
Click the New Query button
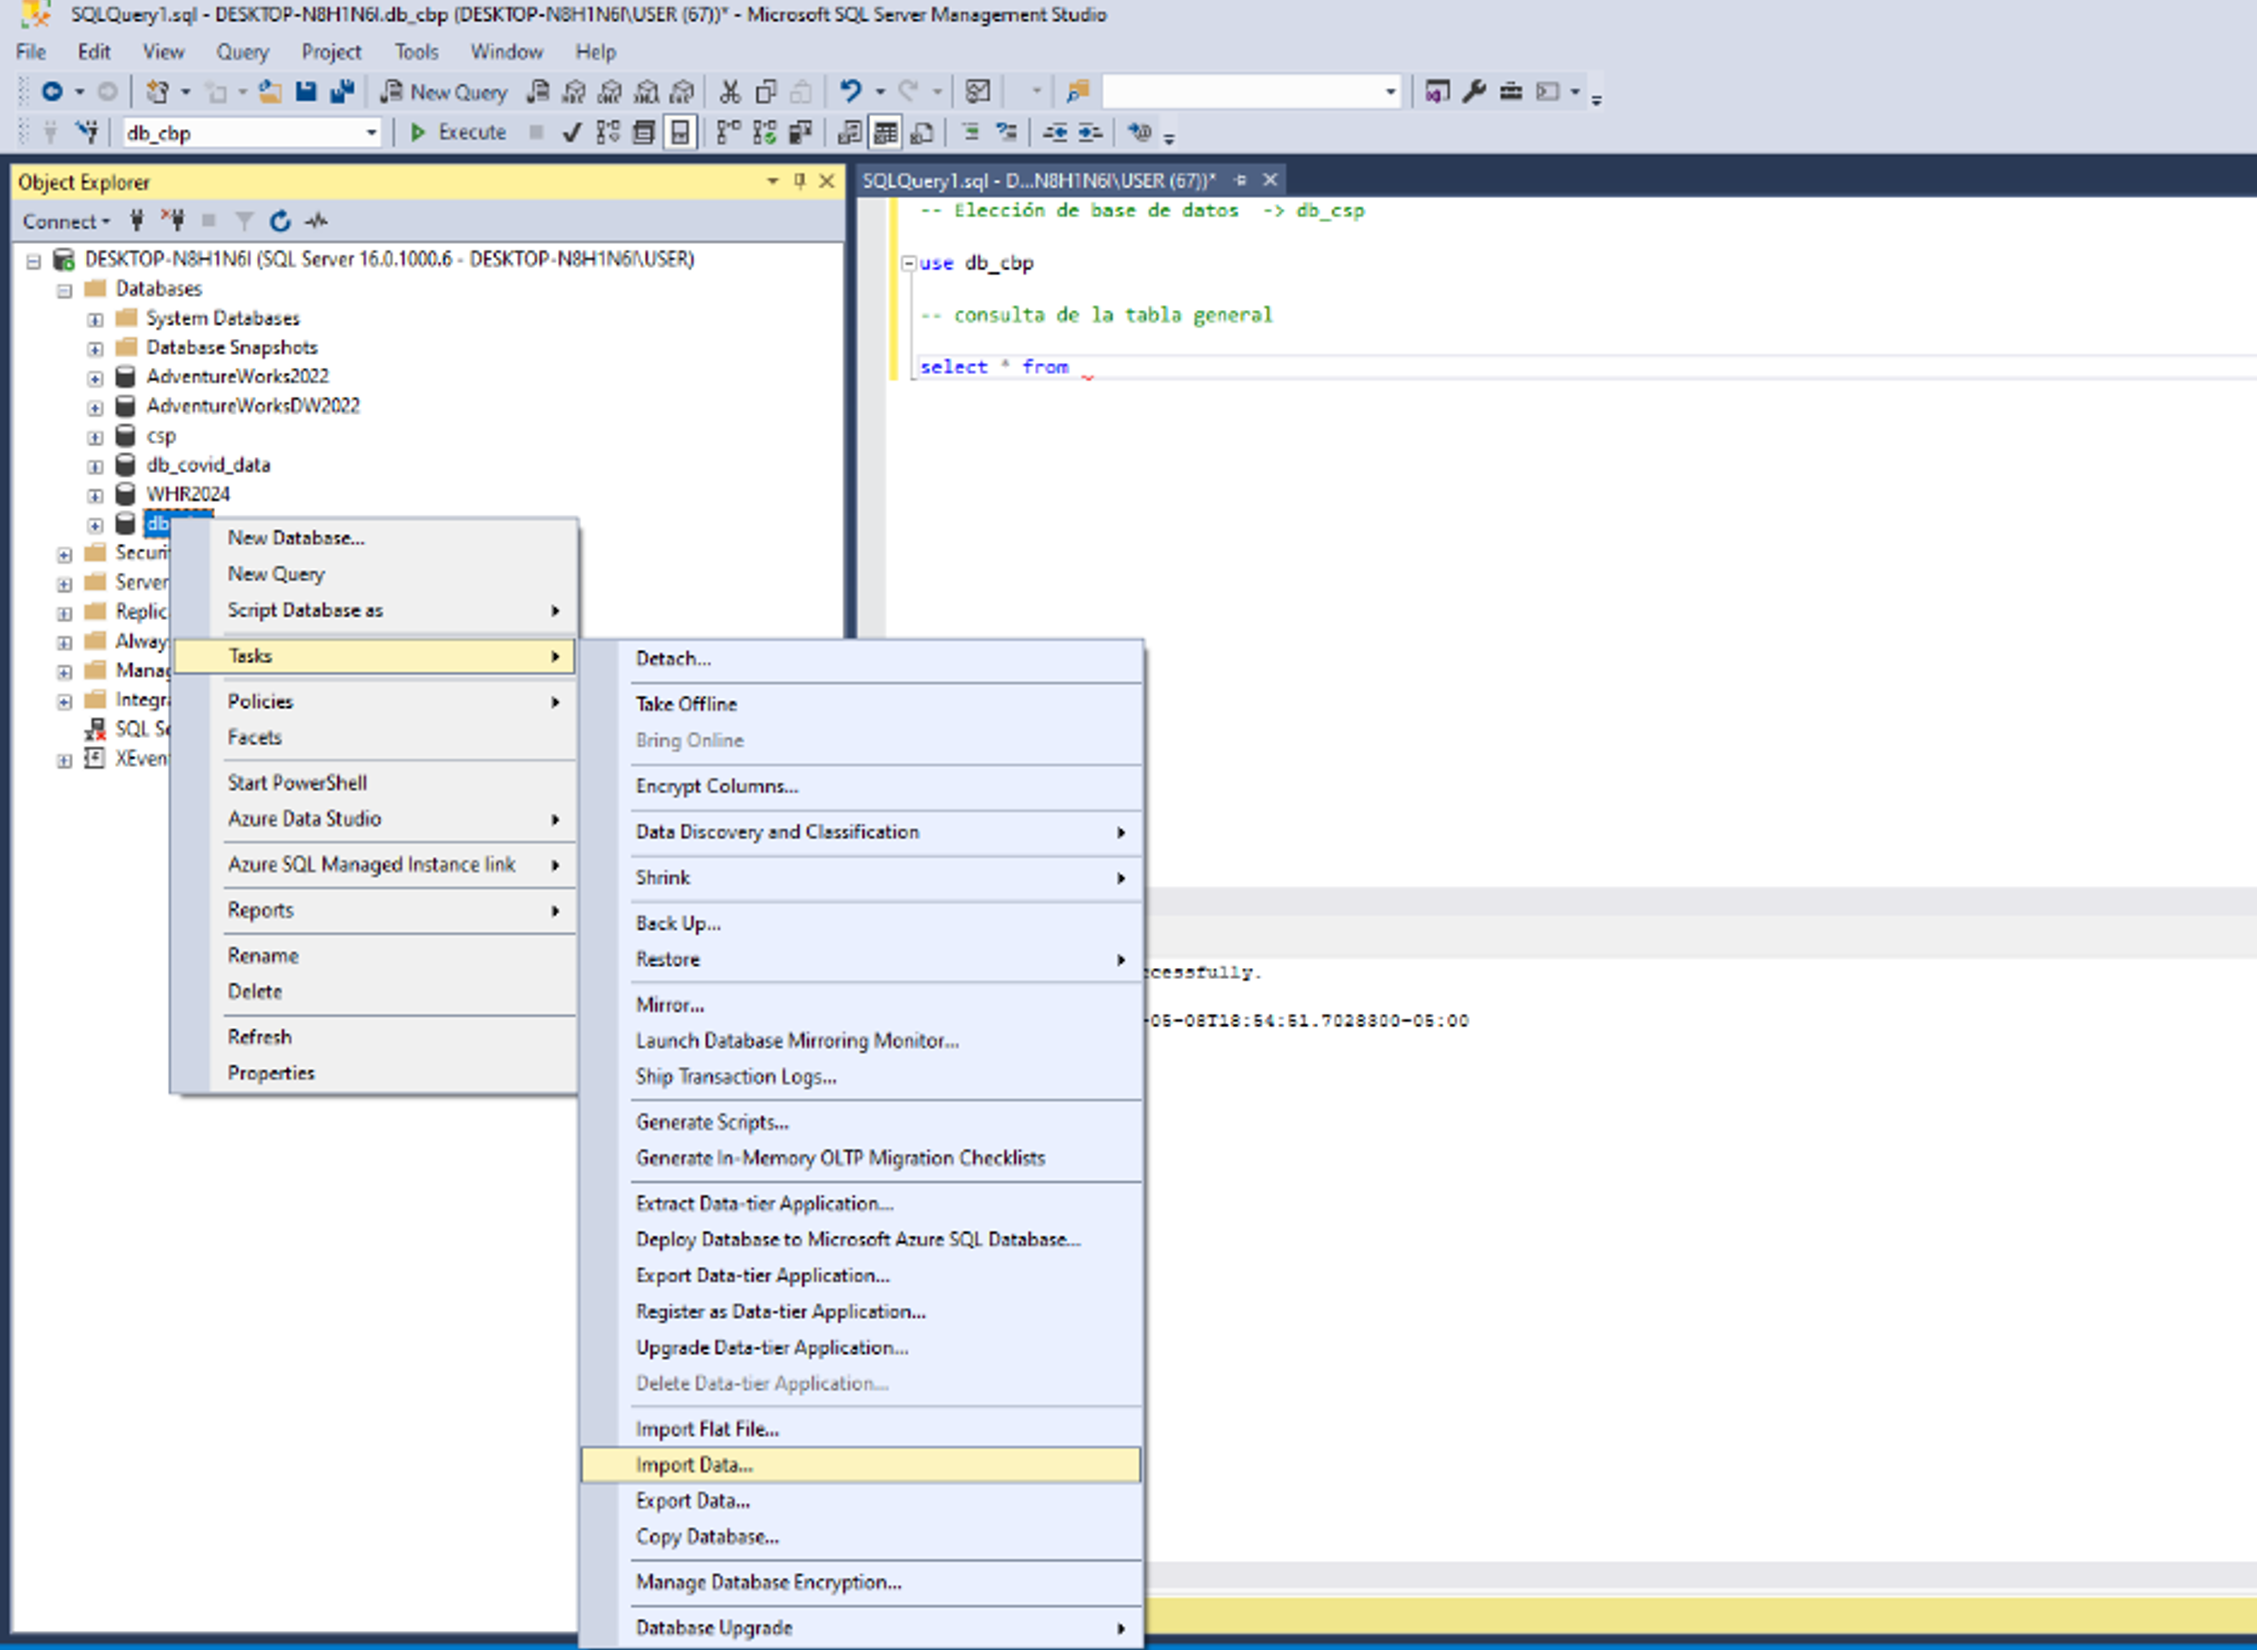pos(444,92)
